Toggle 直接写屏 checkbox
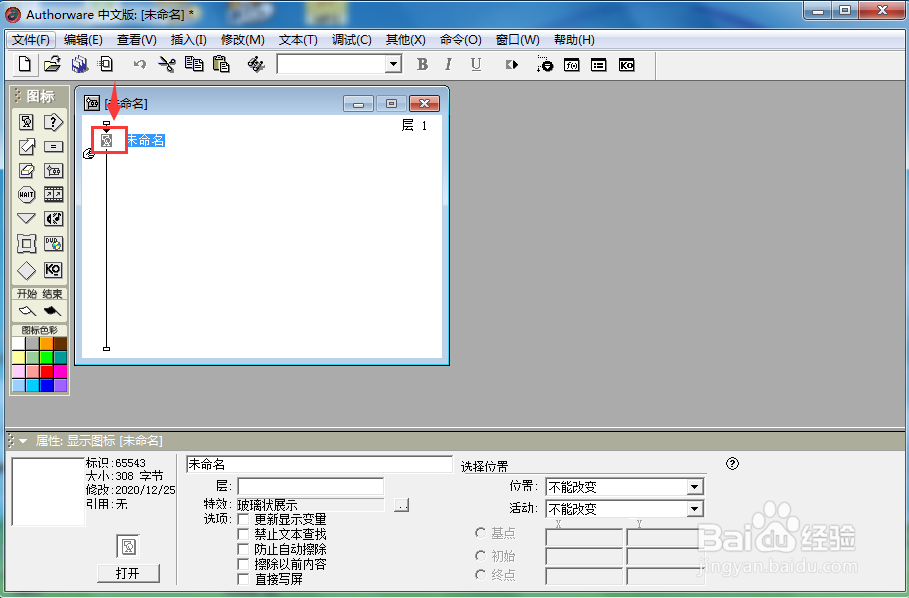This screenshot has height=598, width=909. pyautogui.click(x=243, y=579)
